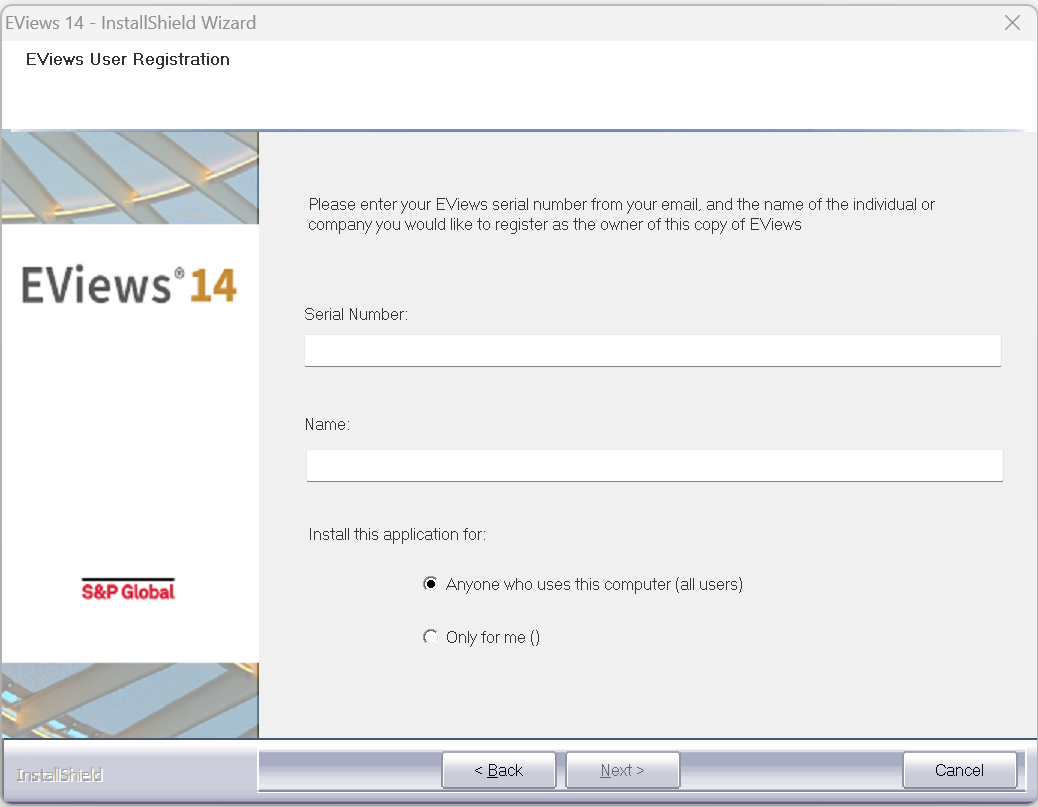Choose the 'Only for me' radio button
This screenshot has height=807, width=1038.
point(430,637)
